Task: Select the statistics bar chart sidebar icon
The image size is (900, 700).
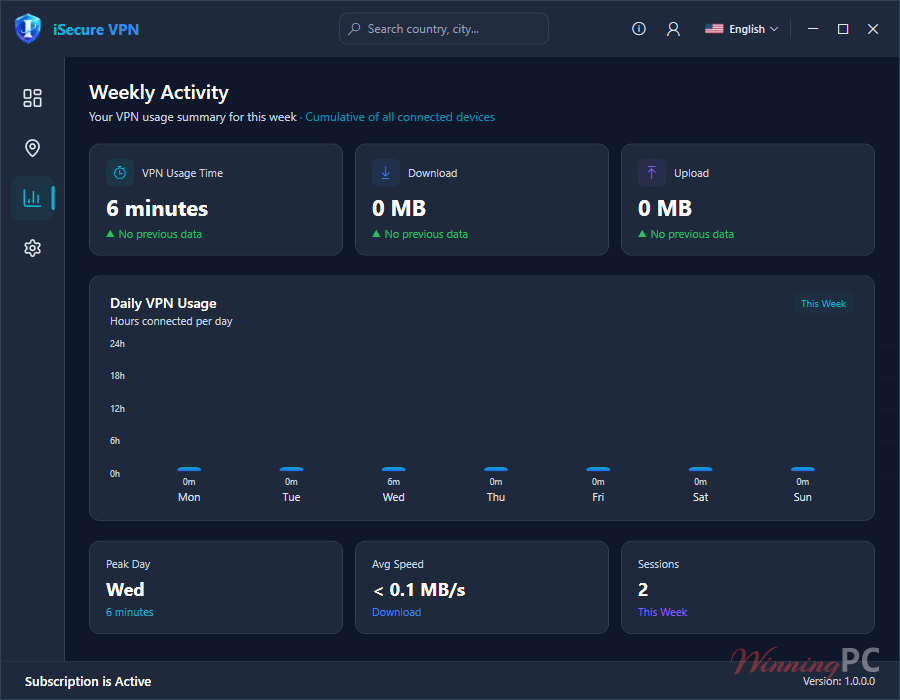Action: coord(32,198)
